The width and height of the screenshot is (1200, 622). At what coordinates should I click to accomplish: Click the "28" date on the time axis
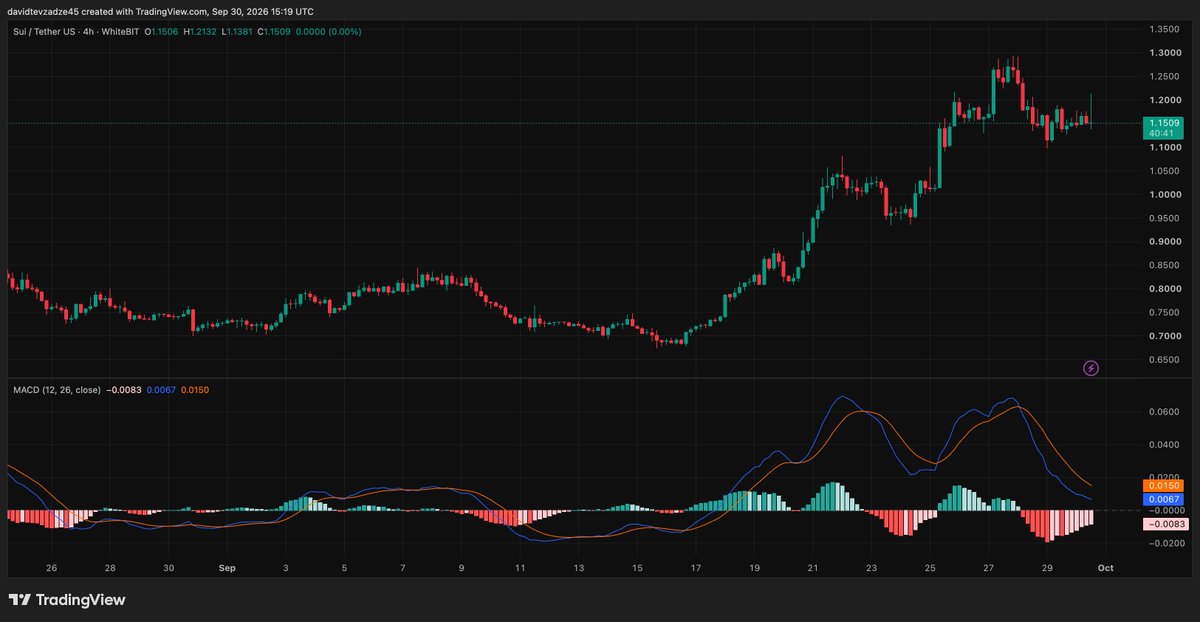(x=110, y=567)
